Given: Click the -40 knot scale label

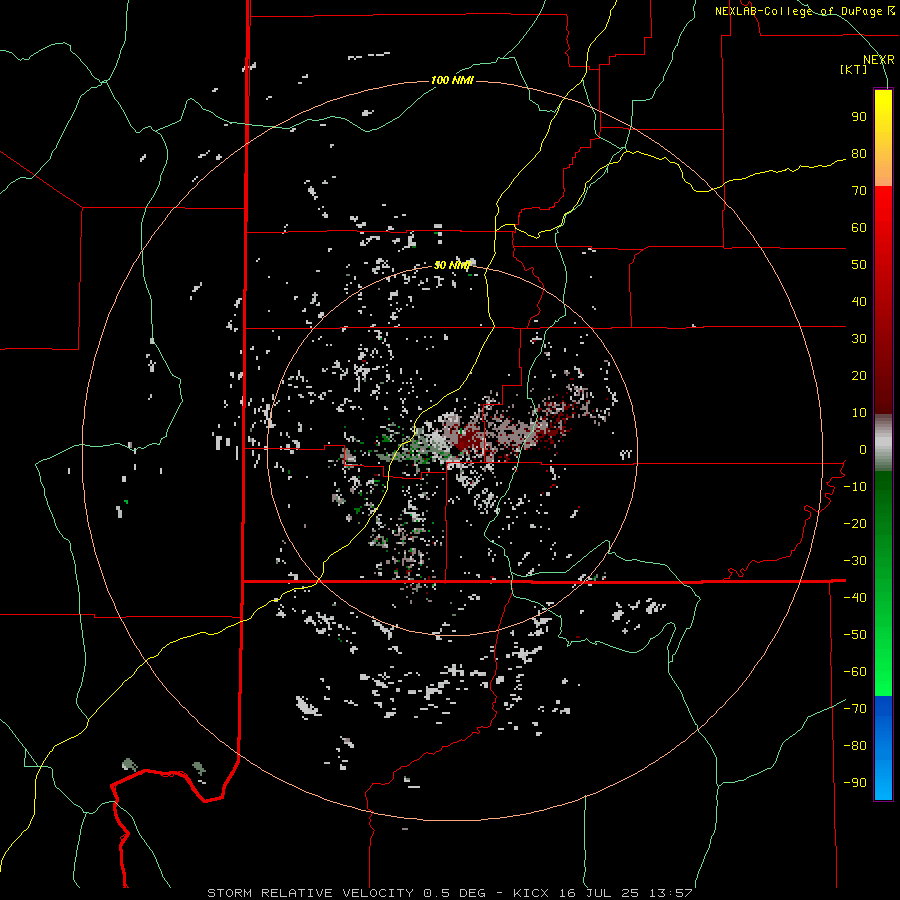Looking at the screenshot, I should tap(855, 598).
